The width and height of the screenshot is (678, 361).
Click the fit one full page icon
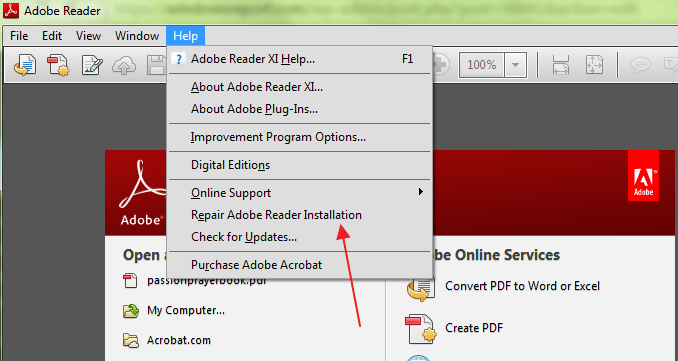point(595,65)
